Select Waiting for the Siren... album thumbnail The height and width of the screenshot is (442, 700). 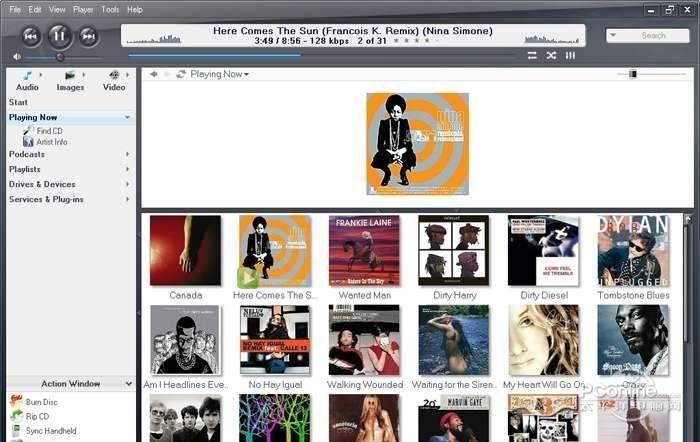pyautogui.click(x=454, y=340)
